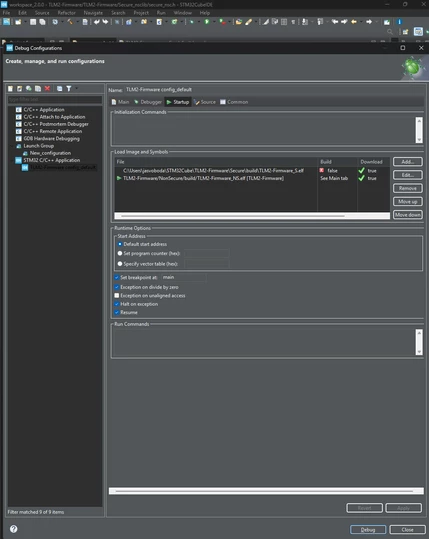Viewport: 429px width, 539px height.
Task: Toggle the Resume checkbox
Action: pos(117,312)
